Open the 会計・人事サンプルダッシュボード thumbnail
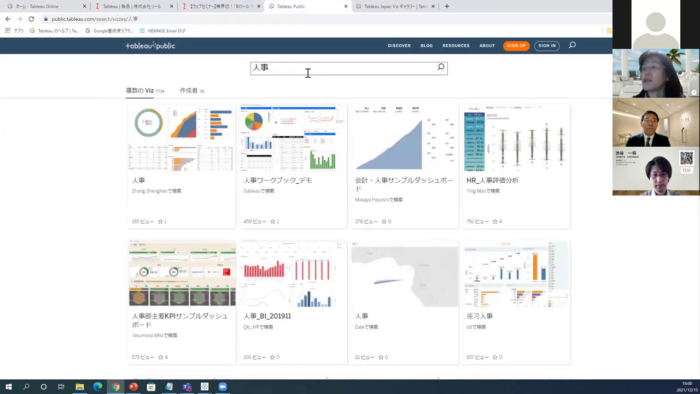The width and height of the screenshot is (700, 394). [x=404, y=138]
